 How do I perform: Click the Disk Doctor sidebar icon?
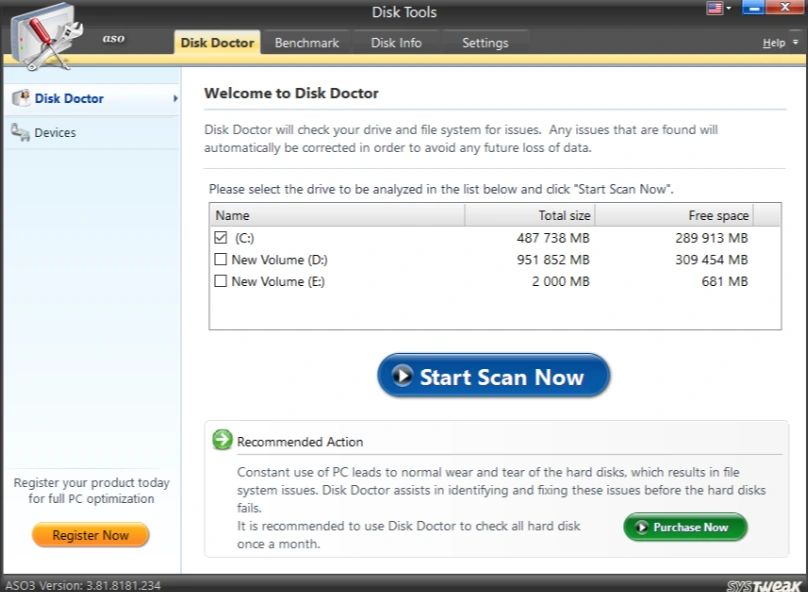pyautogui.click(x=21, y=98)
